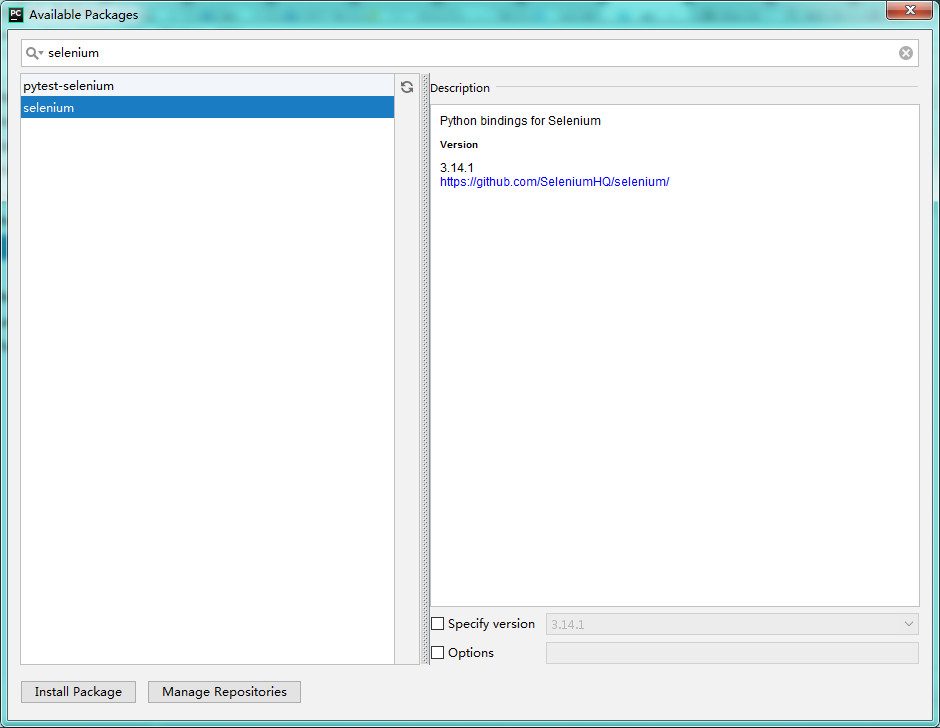The image size is (940, 728).
Task: Clear the search text with the X icon
Action: (905, 53)
